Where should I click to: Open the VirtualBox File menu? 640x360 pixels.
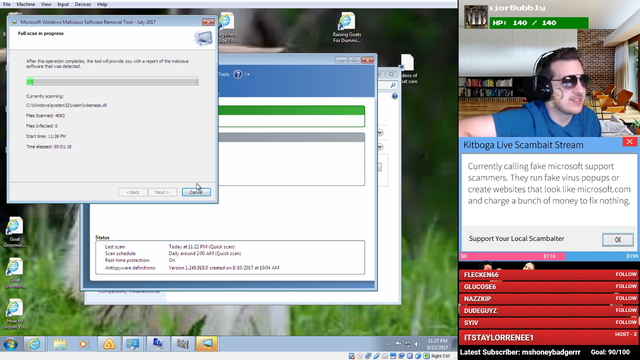7,4
